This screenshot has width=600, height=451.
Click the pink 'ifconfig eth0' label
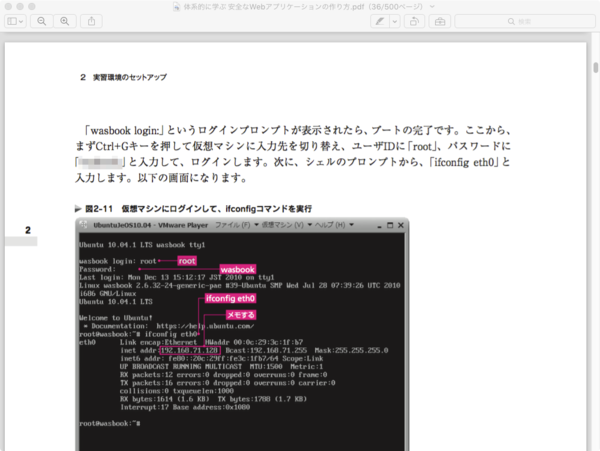click(x=230, y=298)
